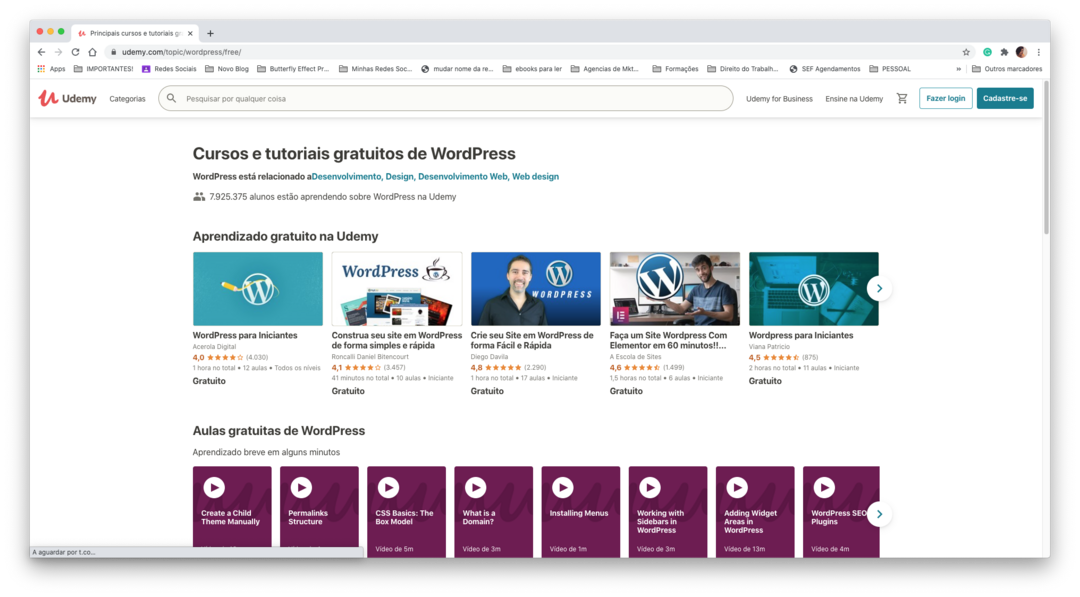1080x597 pixels.
Task: Open Crie seu Site em WordPress course title
Action: pyautogui.click(x=532, y=340)
